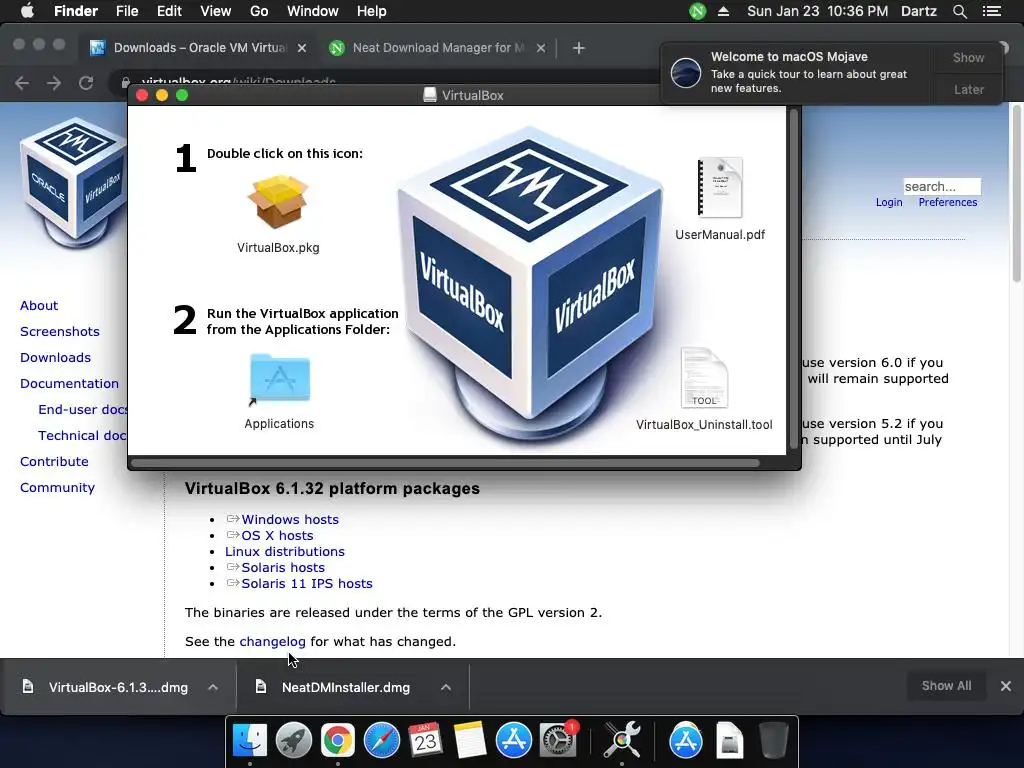Open the Window menu
The height and width of the screenshot is (768, 1024).
click(313, 11)
